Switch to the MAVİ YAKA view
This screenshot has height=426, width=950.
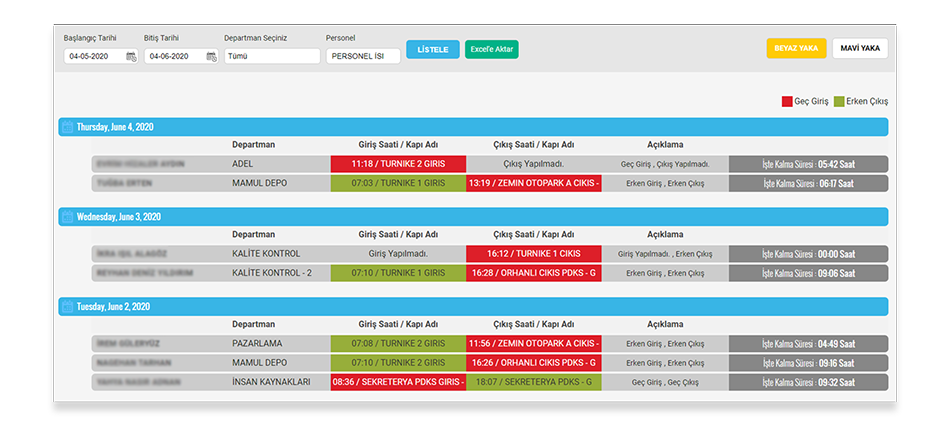(859, 48)
